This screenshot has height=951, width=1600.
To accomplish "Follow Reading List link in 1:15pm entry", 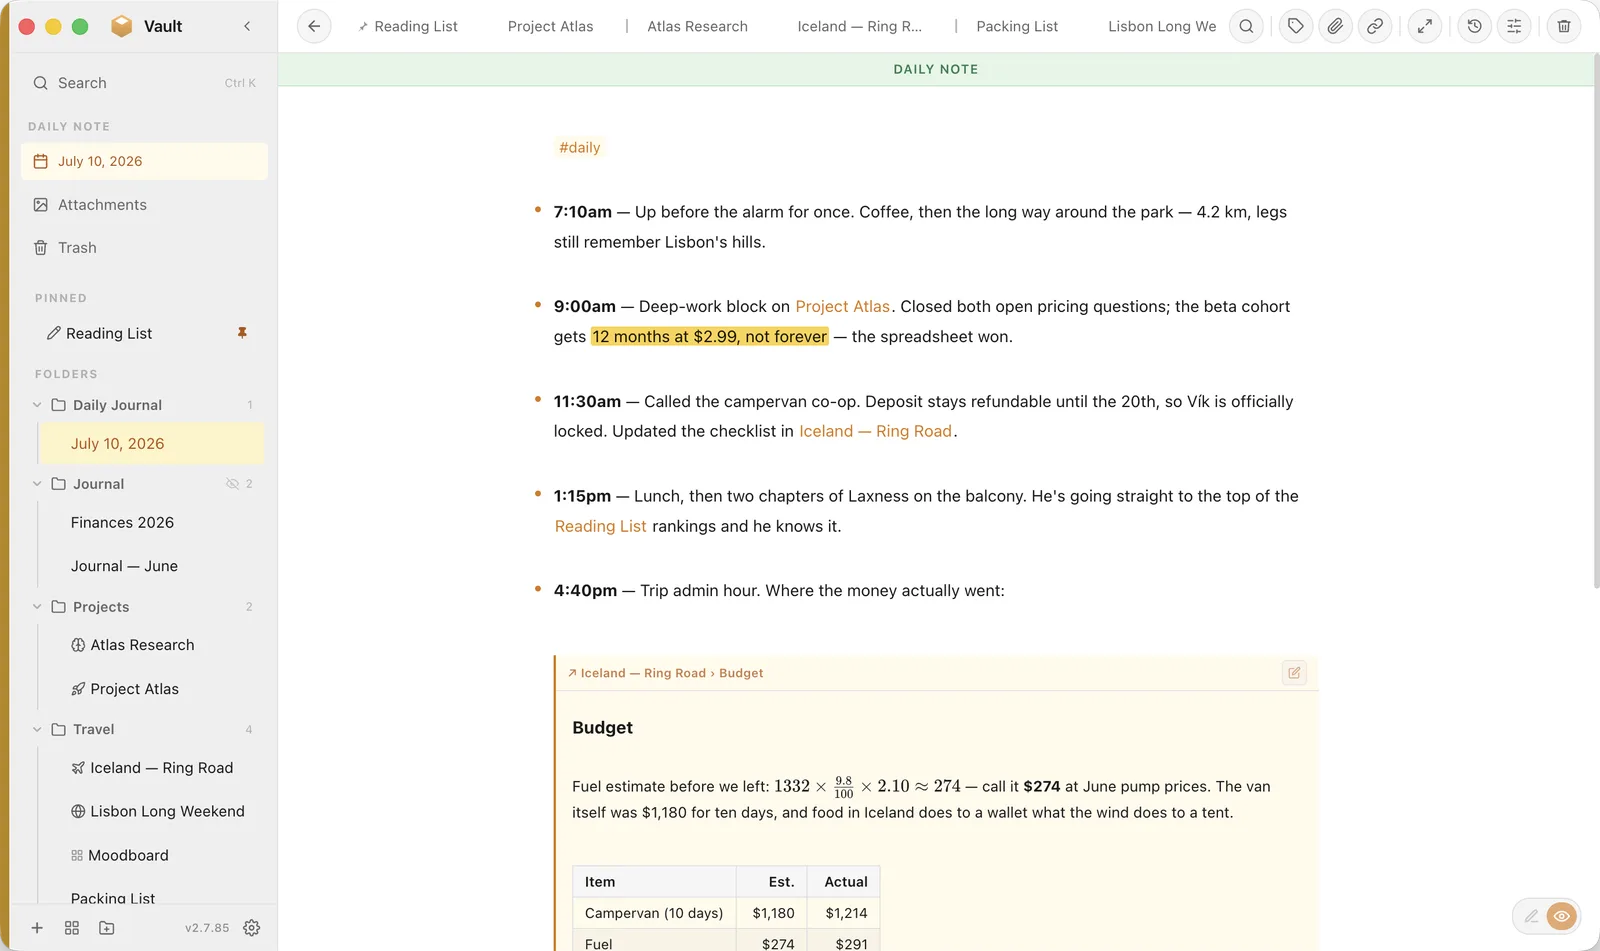I will pyautogui.click(x=600, y=526).
